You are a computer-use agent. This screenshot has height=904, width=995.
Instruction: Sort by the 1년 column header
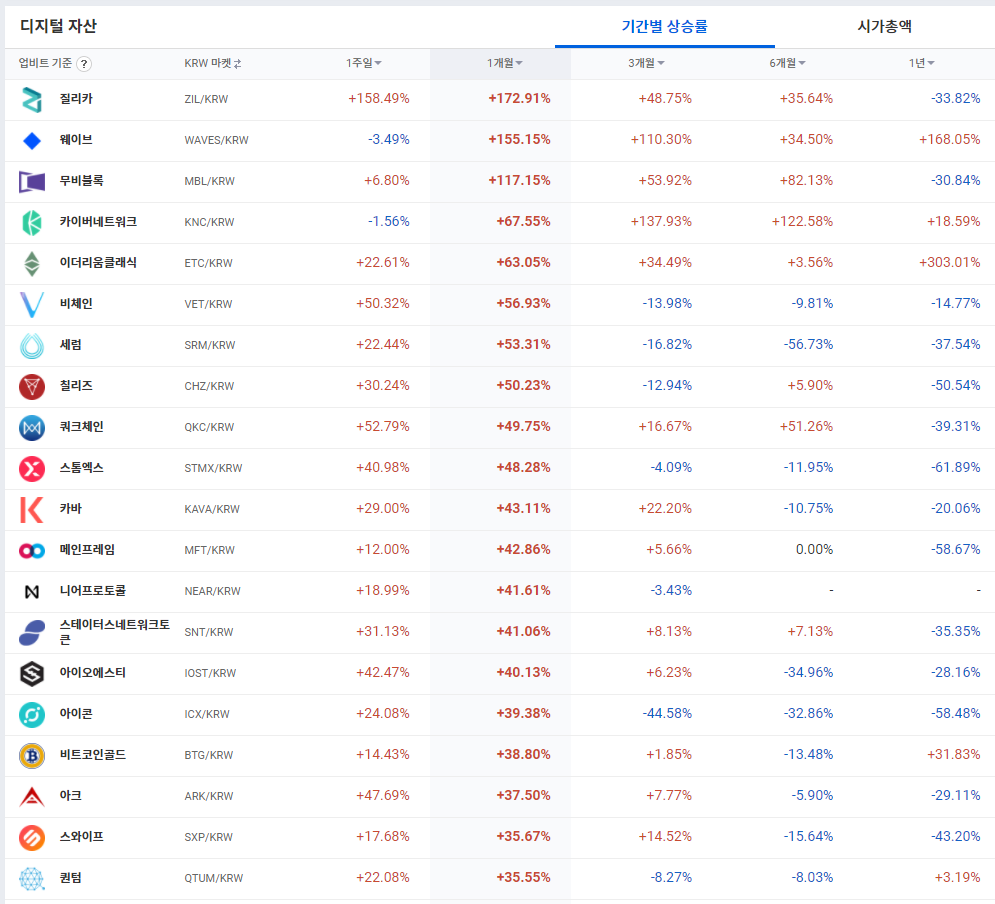pos(921,63)
